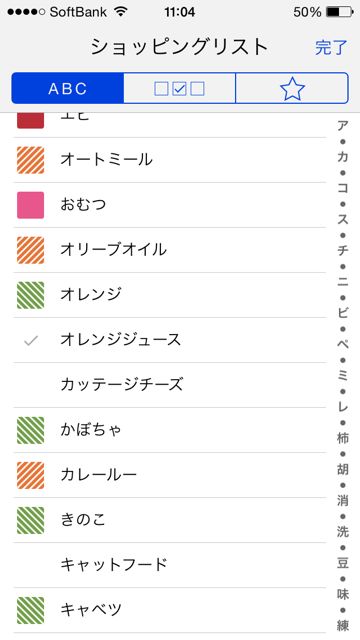Tap 完了 to finish editing

point(331,48)
